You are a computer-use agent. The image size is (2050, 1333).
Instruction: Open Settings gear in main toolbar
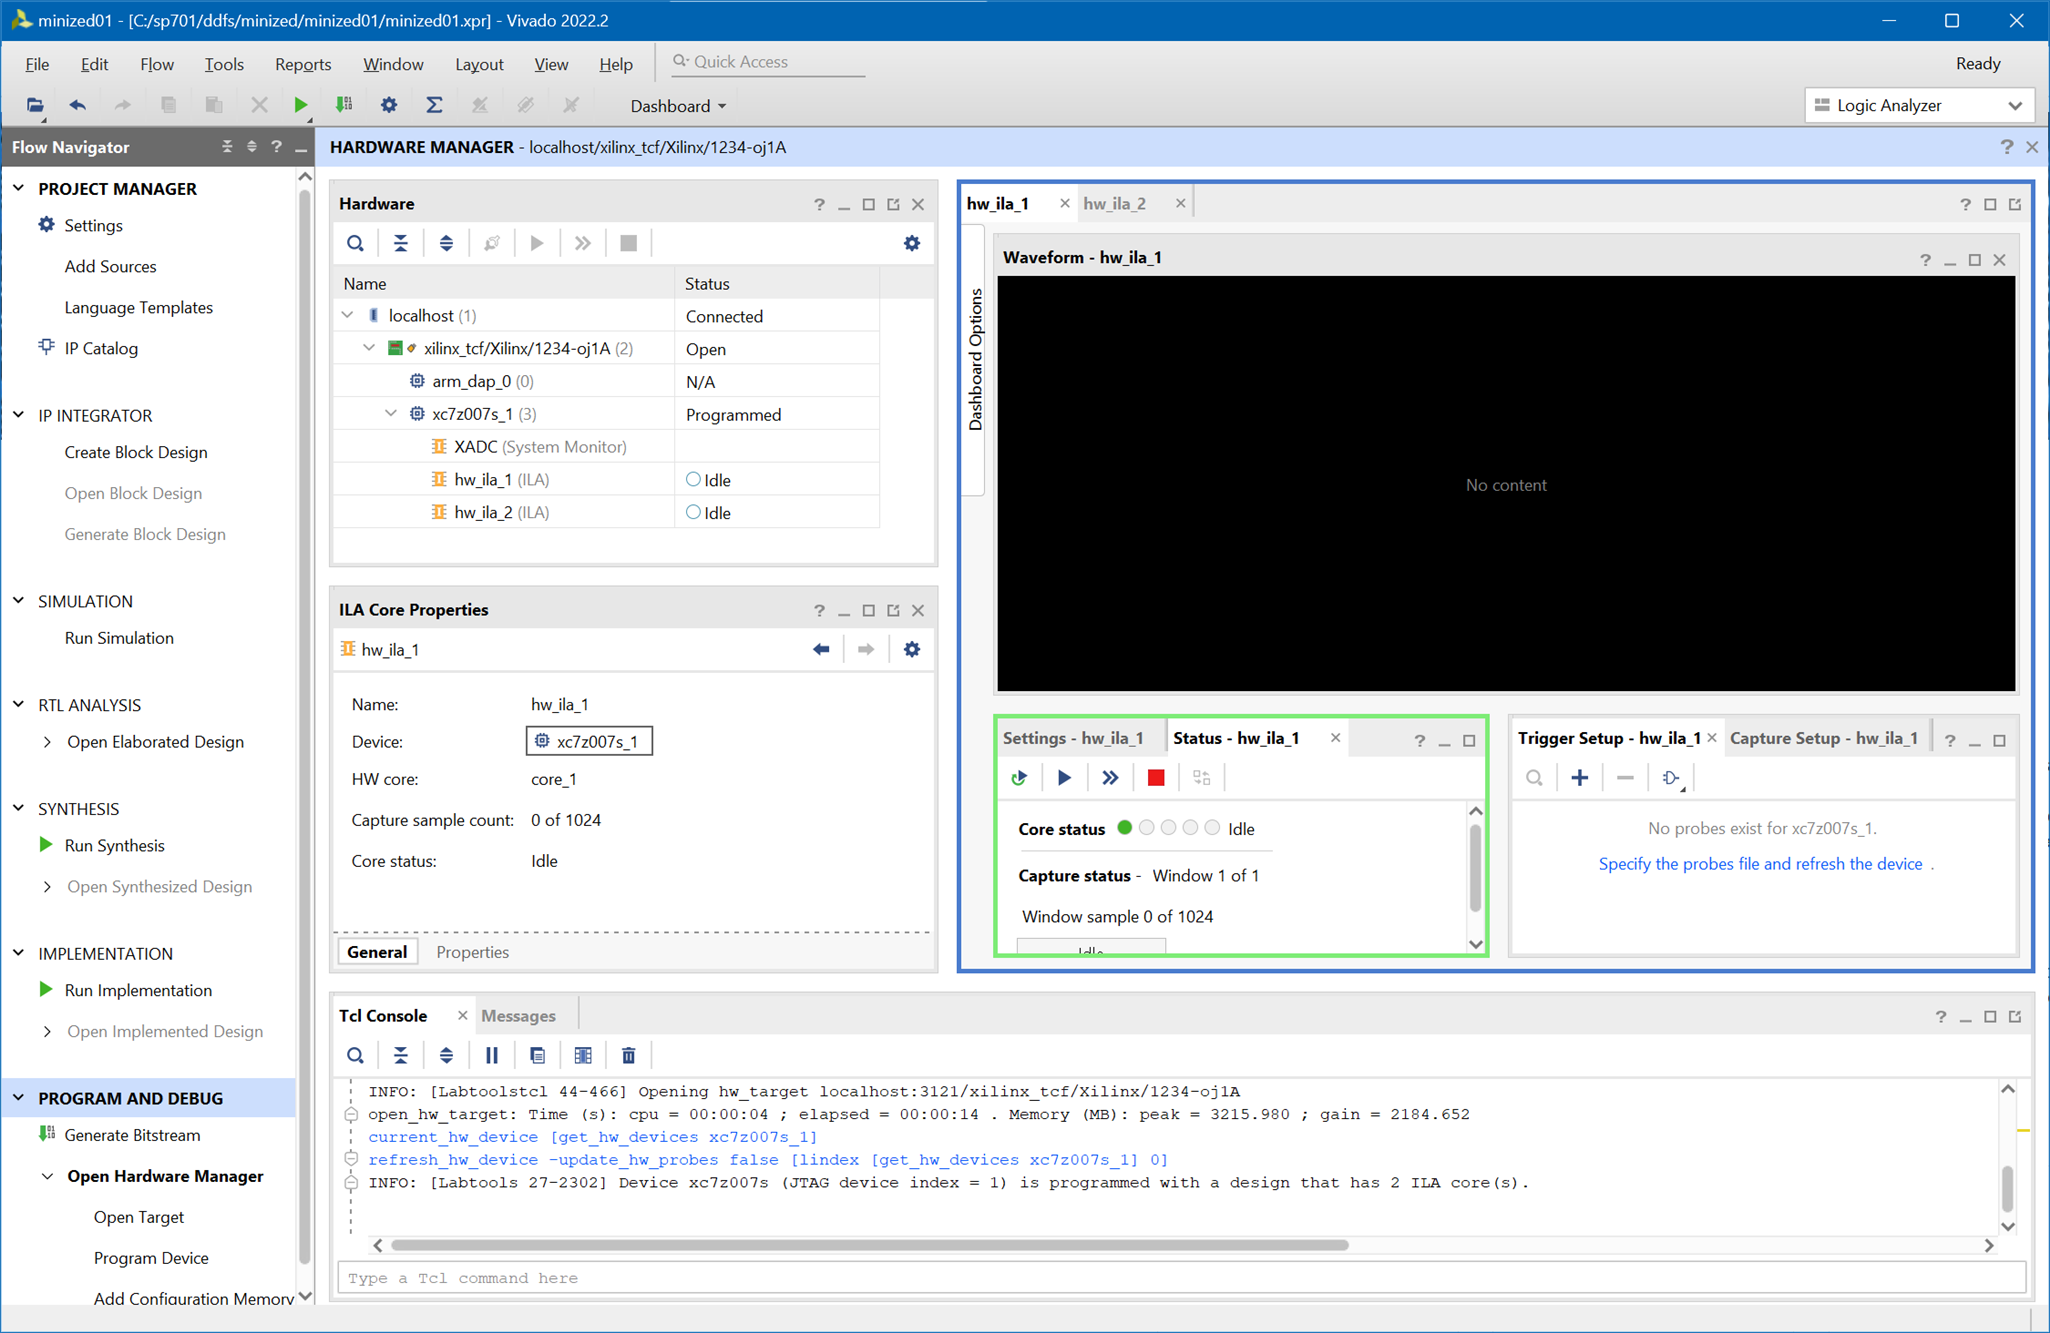pos(389,105)
